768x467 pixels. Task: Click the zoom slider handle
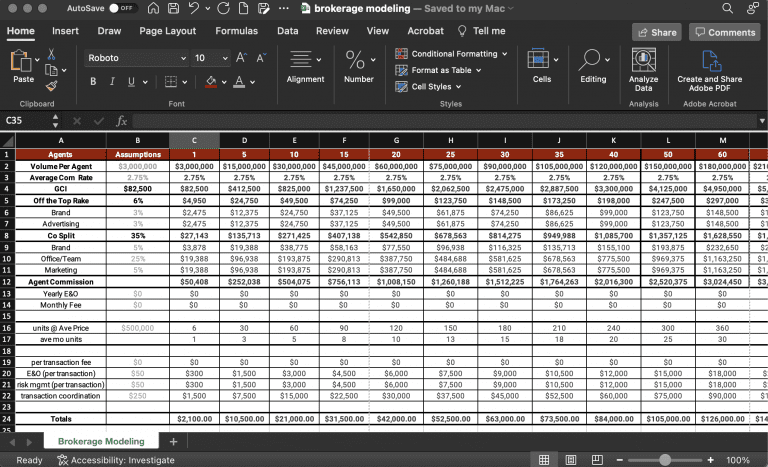(x=665, y=460)
